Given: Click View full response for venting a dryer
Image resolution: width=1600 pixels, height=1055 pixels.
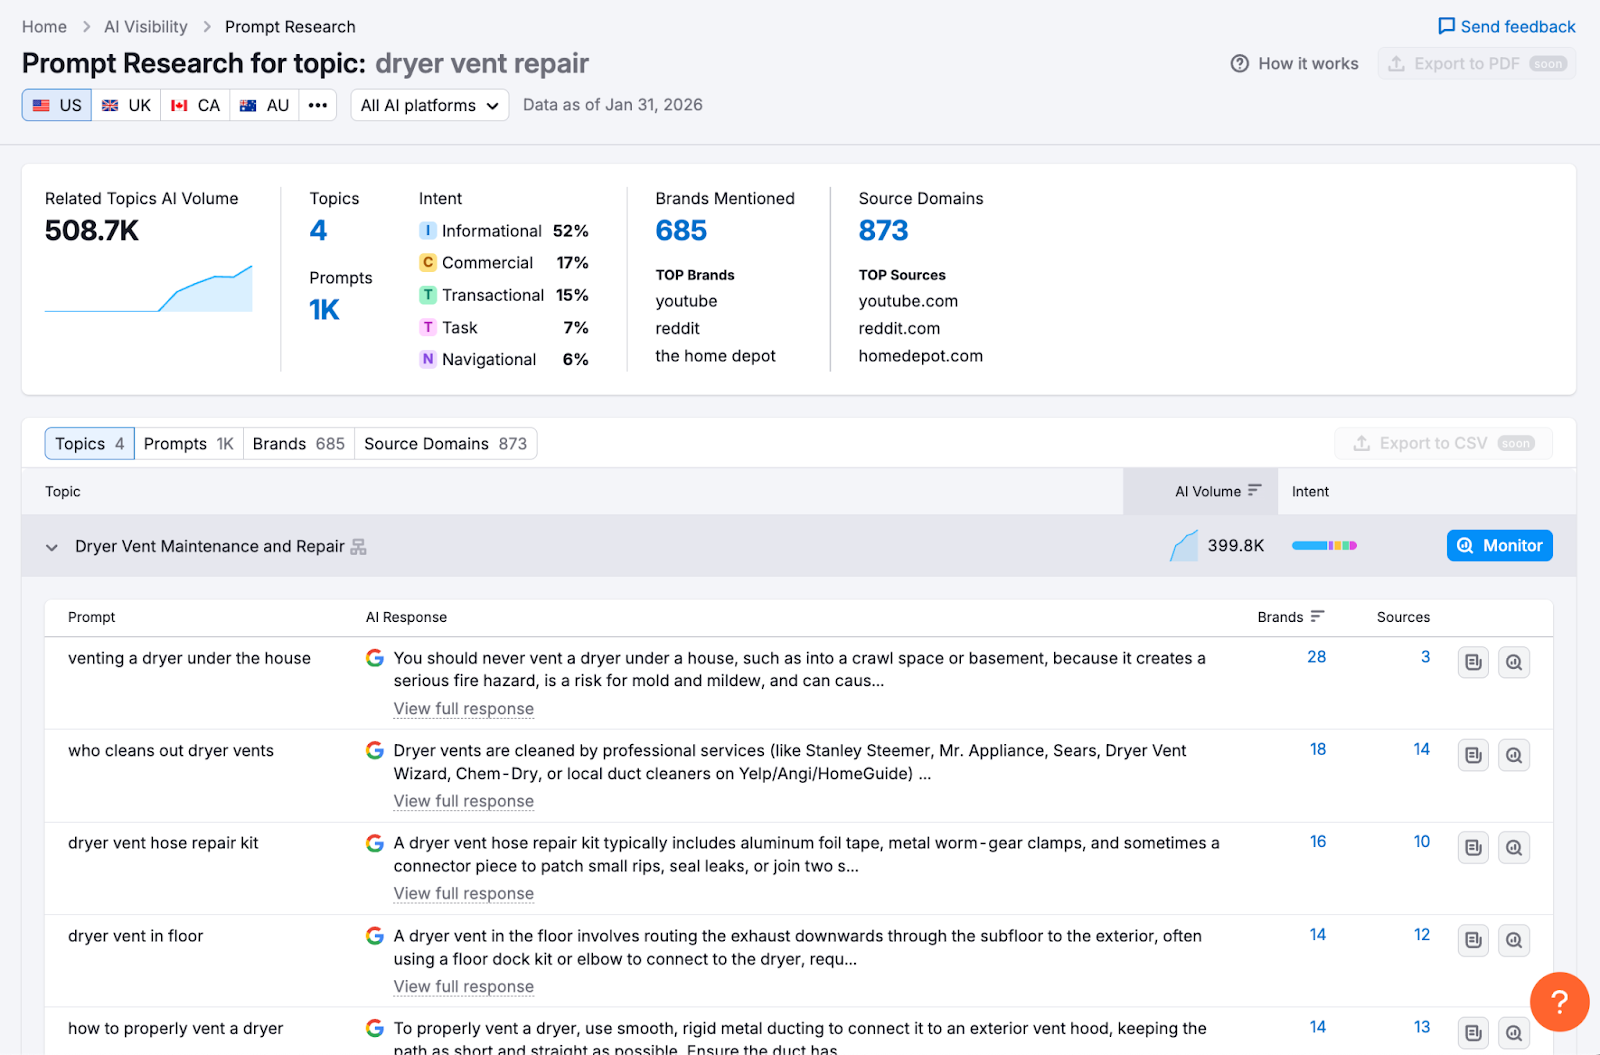Looking at the screenshot, I should [x=463, y=709].
